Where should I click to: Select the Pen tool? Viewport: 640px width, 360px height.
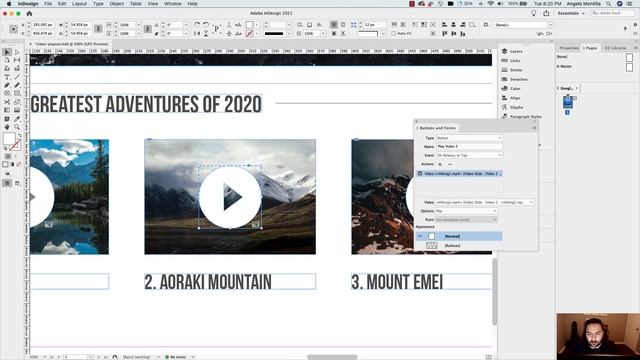[x=7, y=85]
